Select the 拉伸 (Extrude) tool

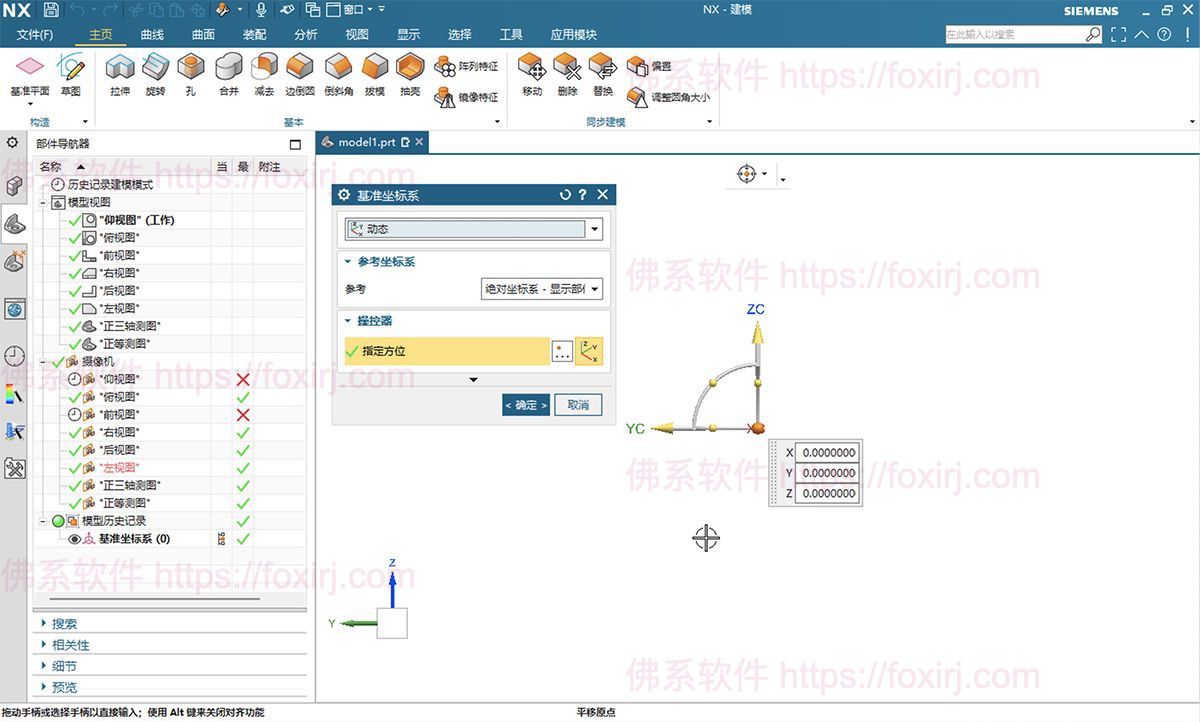click(x=120, y=72)
